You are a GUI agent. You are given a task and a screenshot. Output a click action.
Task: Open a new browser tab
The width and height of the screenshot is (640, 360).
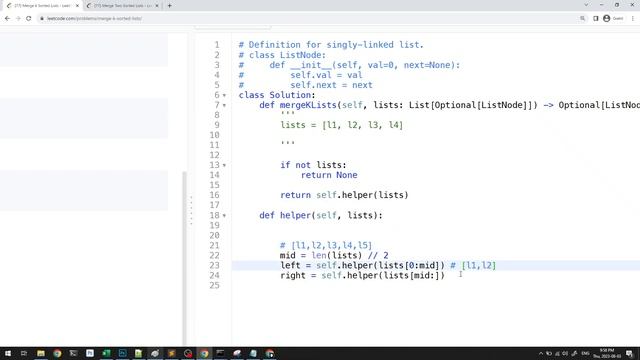click(169, 6)
